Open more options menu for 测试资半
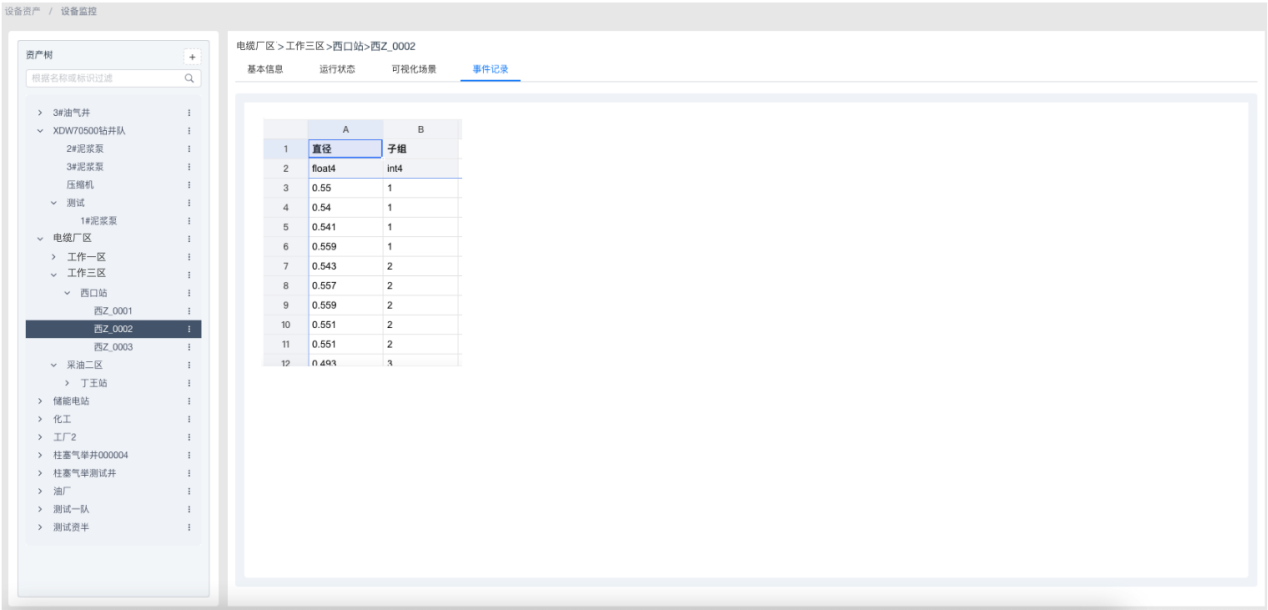The height and width of the screenshot is (610, 1268). [189, 527]
